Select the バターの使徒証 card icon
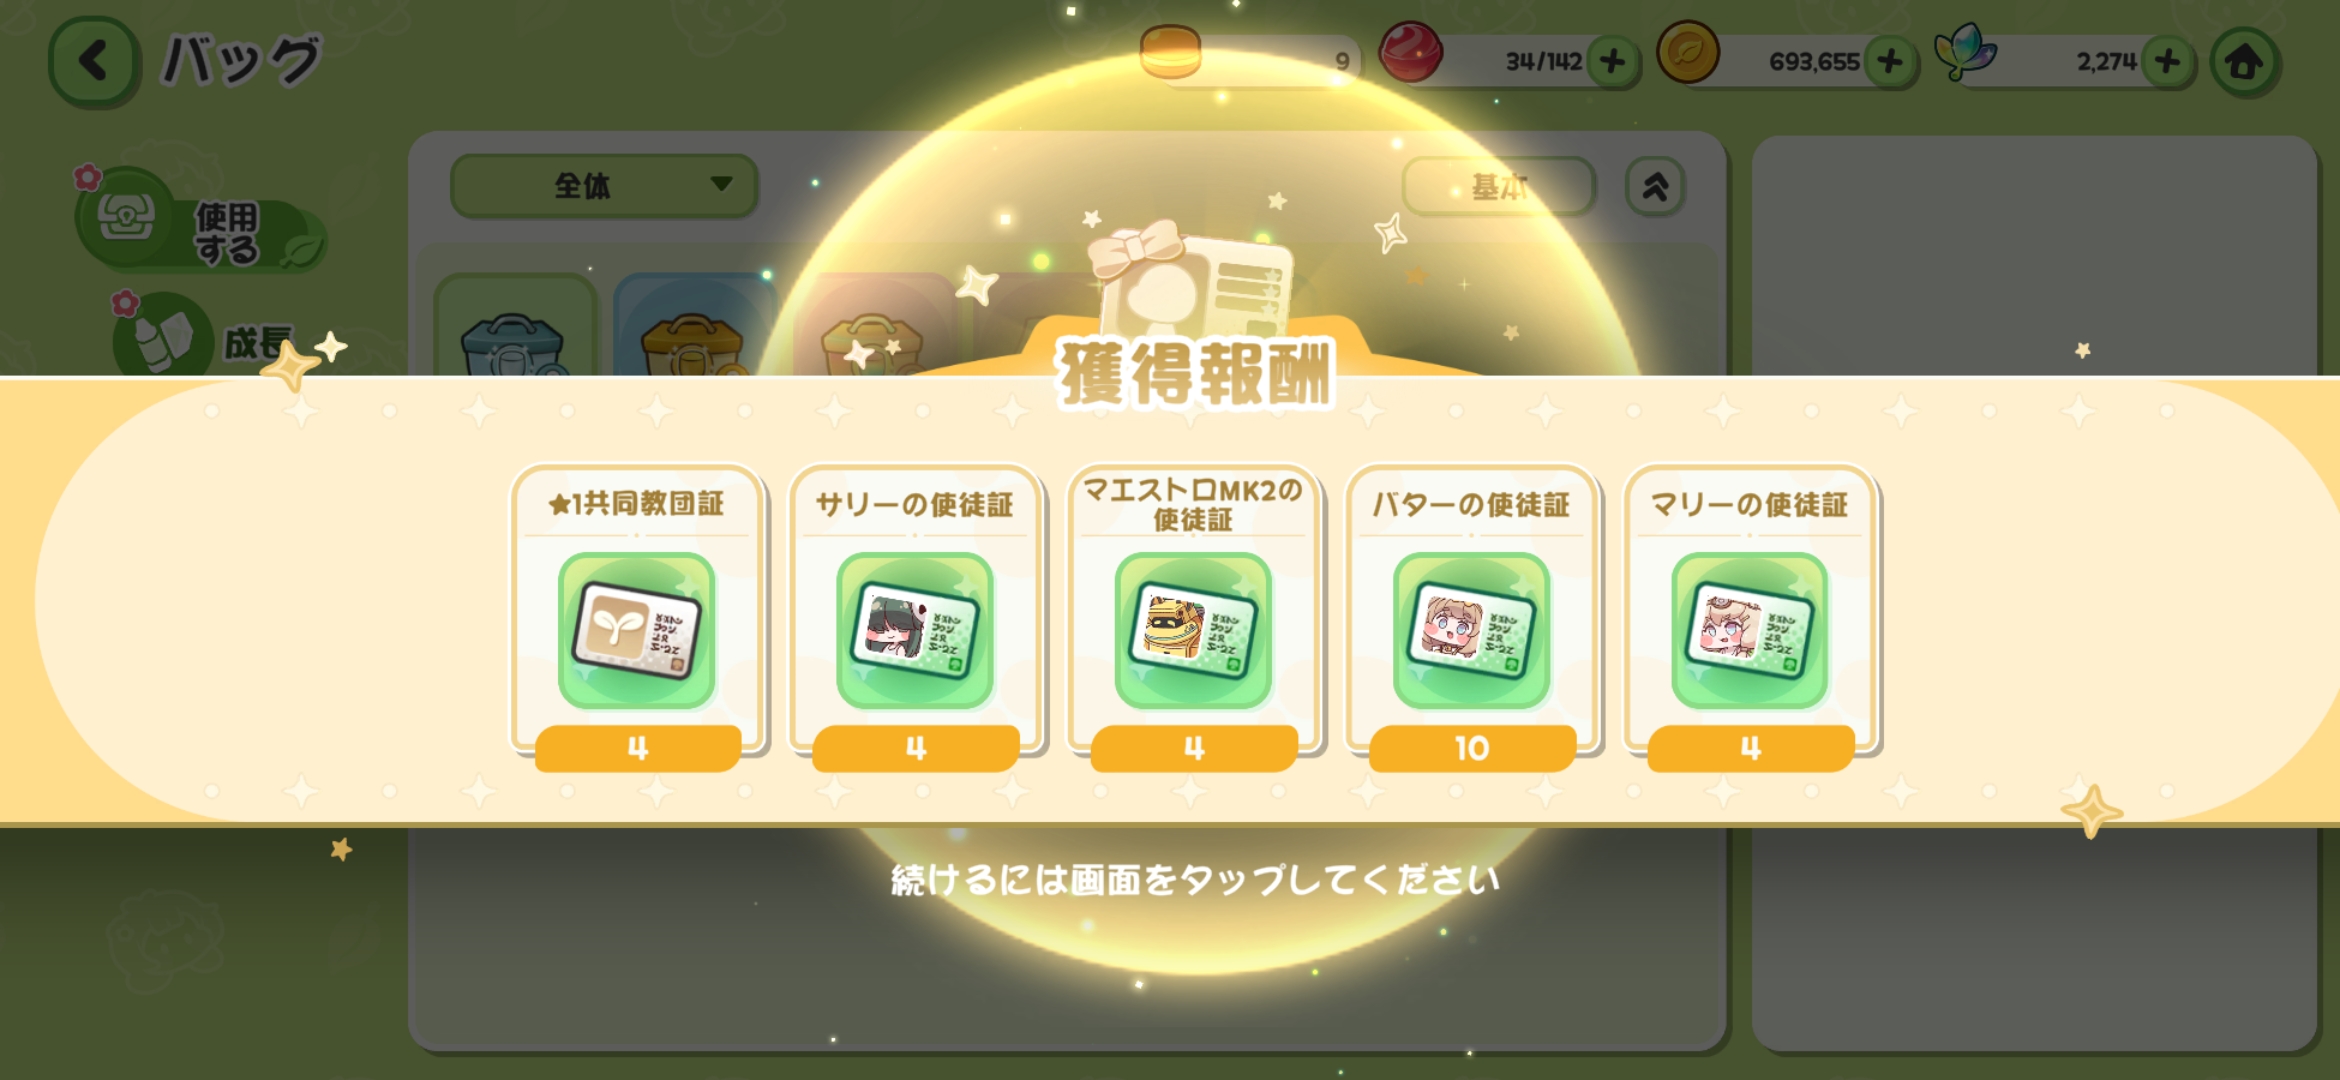This screenshot has width=2340, height=1080. click(1471, 631)
